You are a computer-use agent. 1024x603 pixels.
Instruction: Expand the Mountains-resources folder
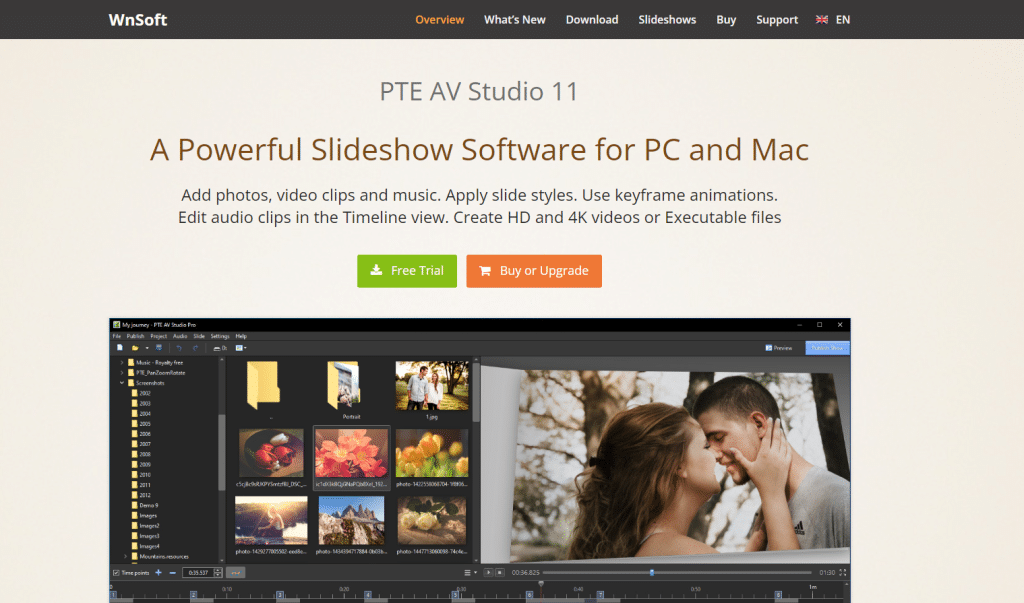[124, 556]
